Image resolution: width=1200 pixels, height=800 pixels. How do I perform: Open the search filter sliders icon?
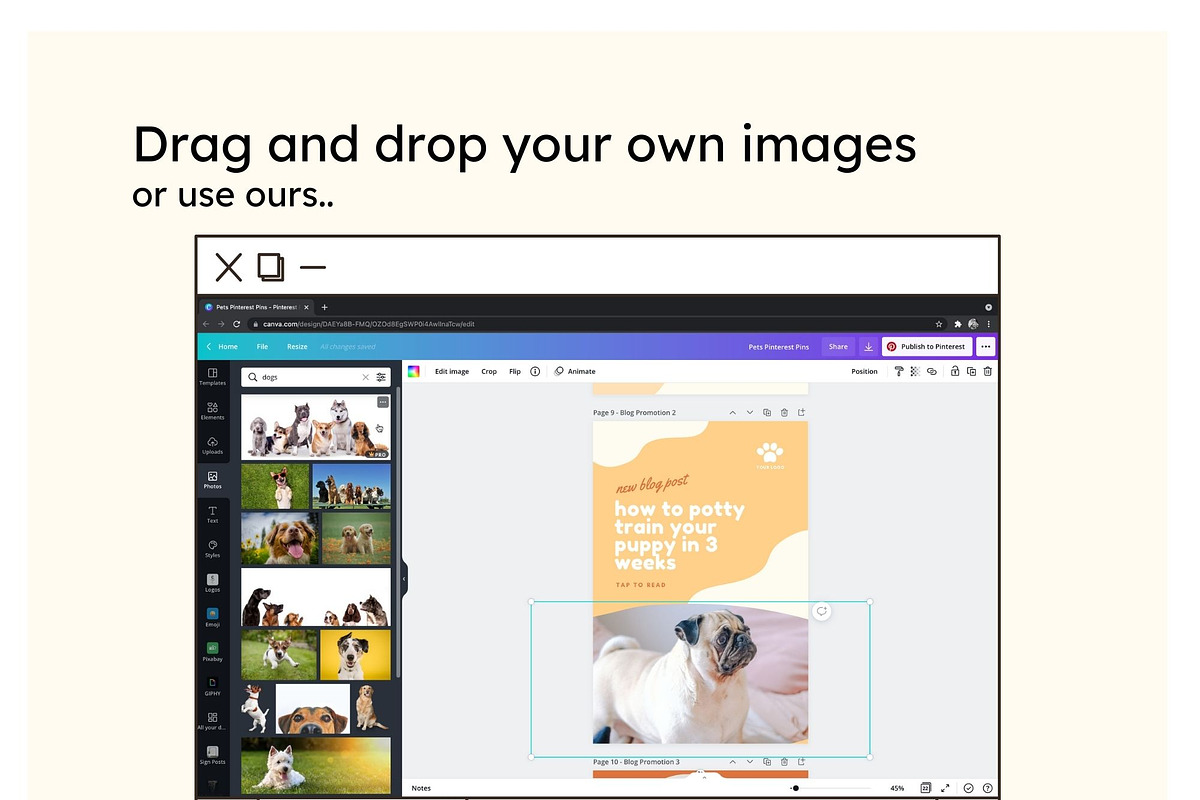click(381, 377)
